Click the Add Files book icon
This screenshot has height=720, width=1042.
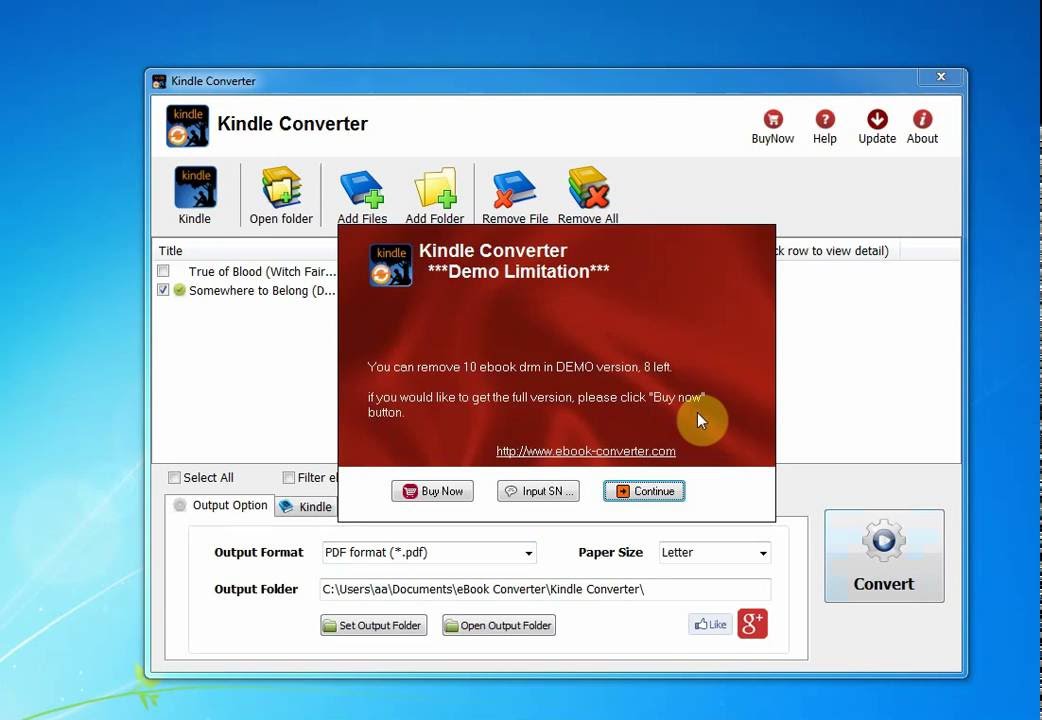click(x=362, y=189)
